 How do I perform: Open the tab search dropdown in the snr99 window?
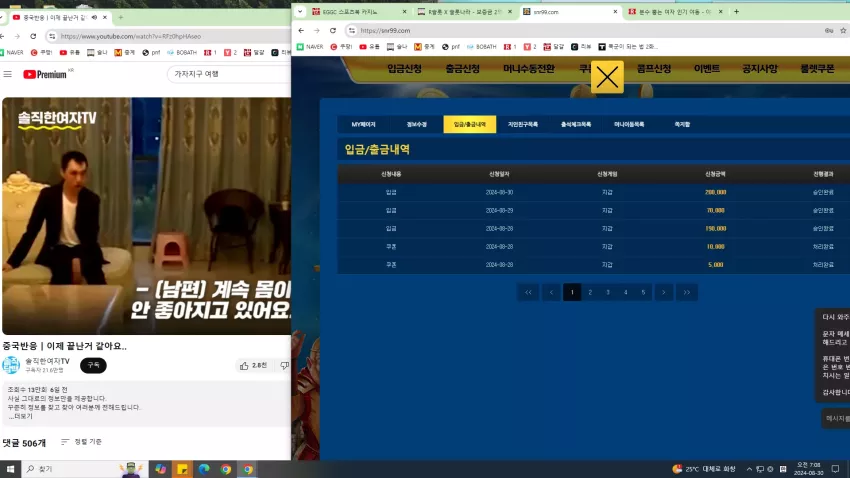pos(300,11)
